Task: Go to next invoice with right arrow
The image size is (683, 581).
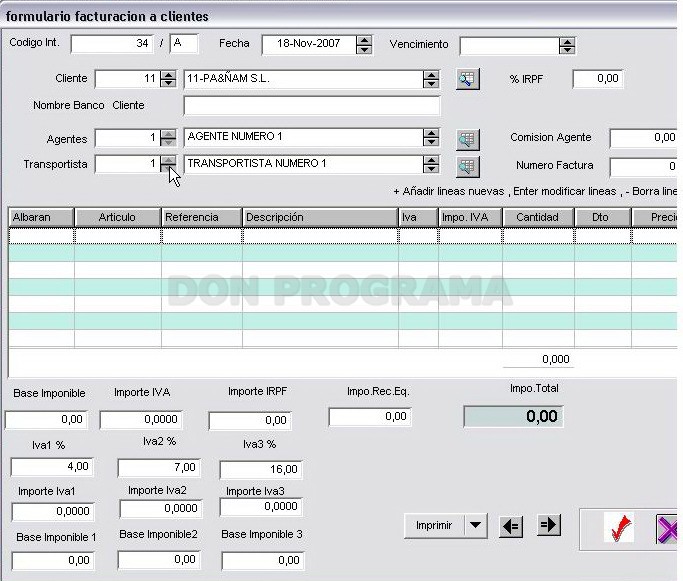Action: (549, 525)
